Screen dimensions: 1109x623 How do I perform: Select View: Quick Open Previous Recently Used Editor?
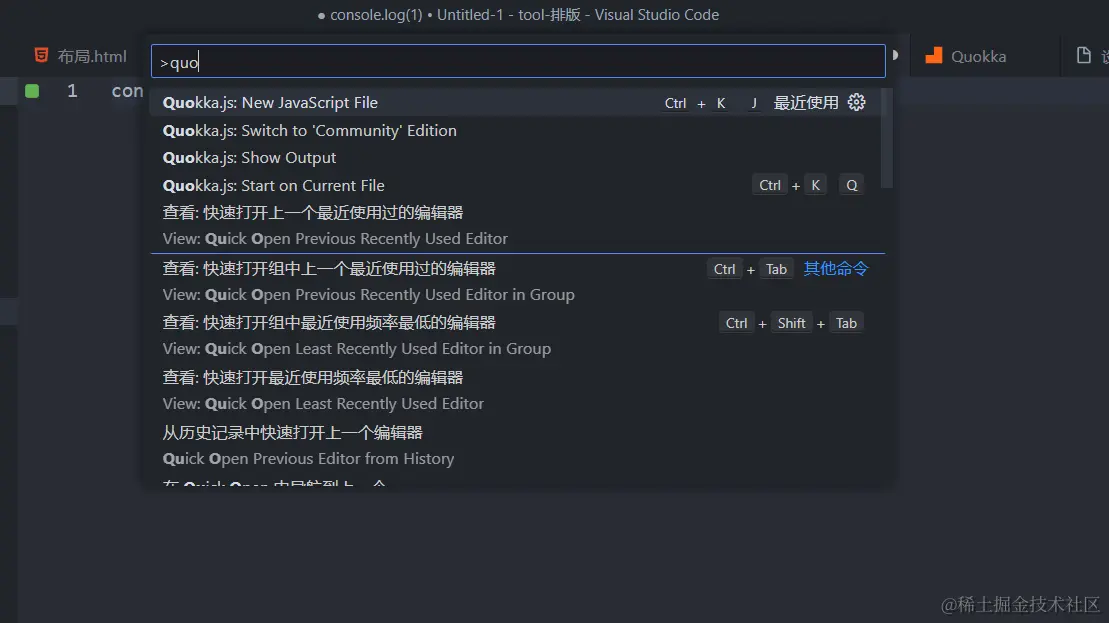(516, 226)
